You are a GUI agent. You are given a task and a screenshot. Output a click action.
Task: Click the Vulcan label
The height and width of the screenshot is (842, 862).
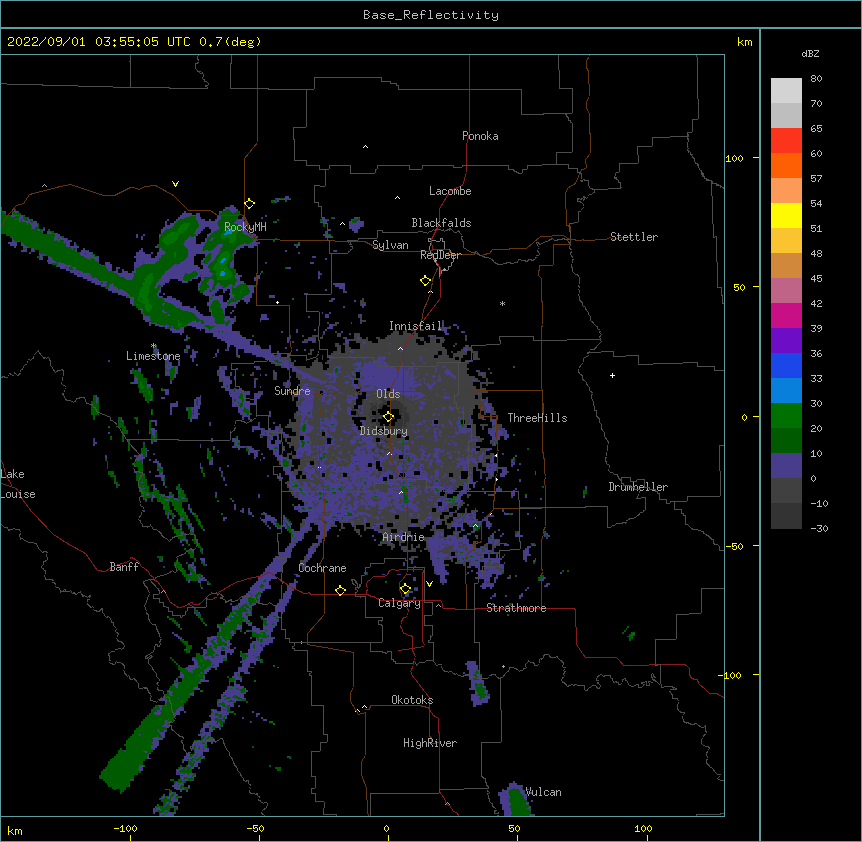[x=544, y=792]
